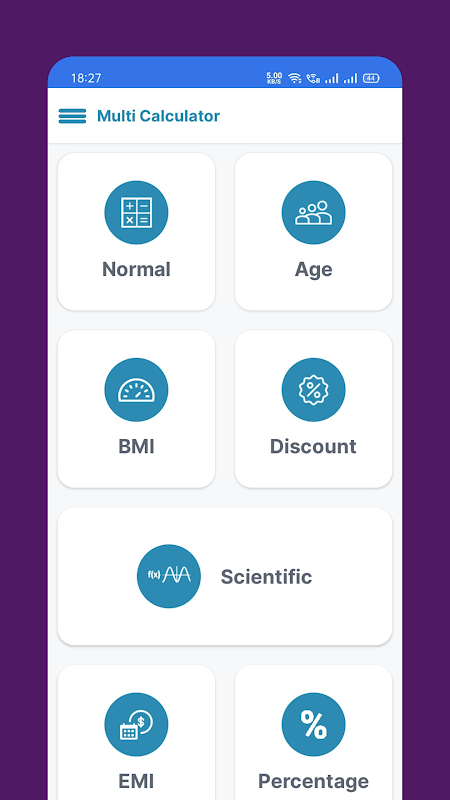Select the BMI gauge icon
The width and height of the screenshot is (450, 800).
tap(136, 390)
